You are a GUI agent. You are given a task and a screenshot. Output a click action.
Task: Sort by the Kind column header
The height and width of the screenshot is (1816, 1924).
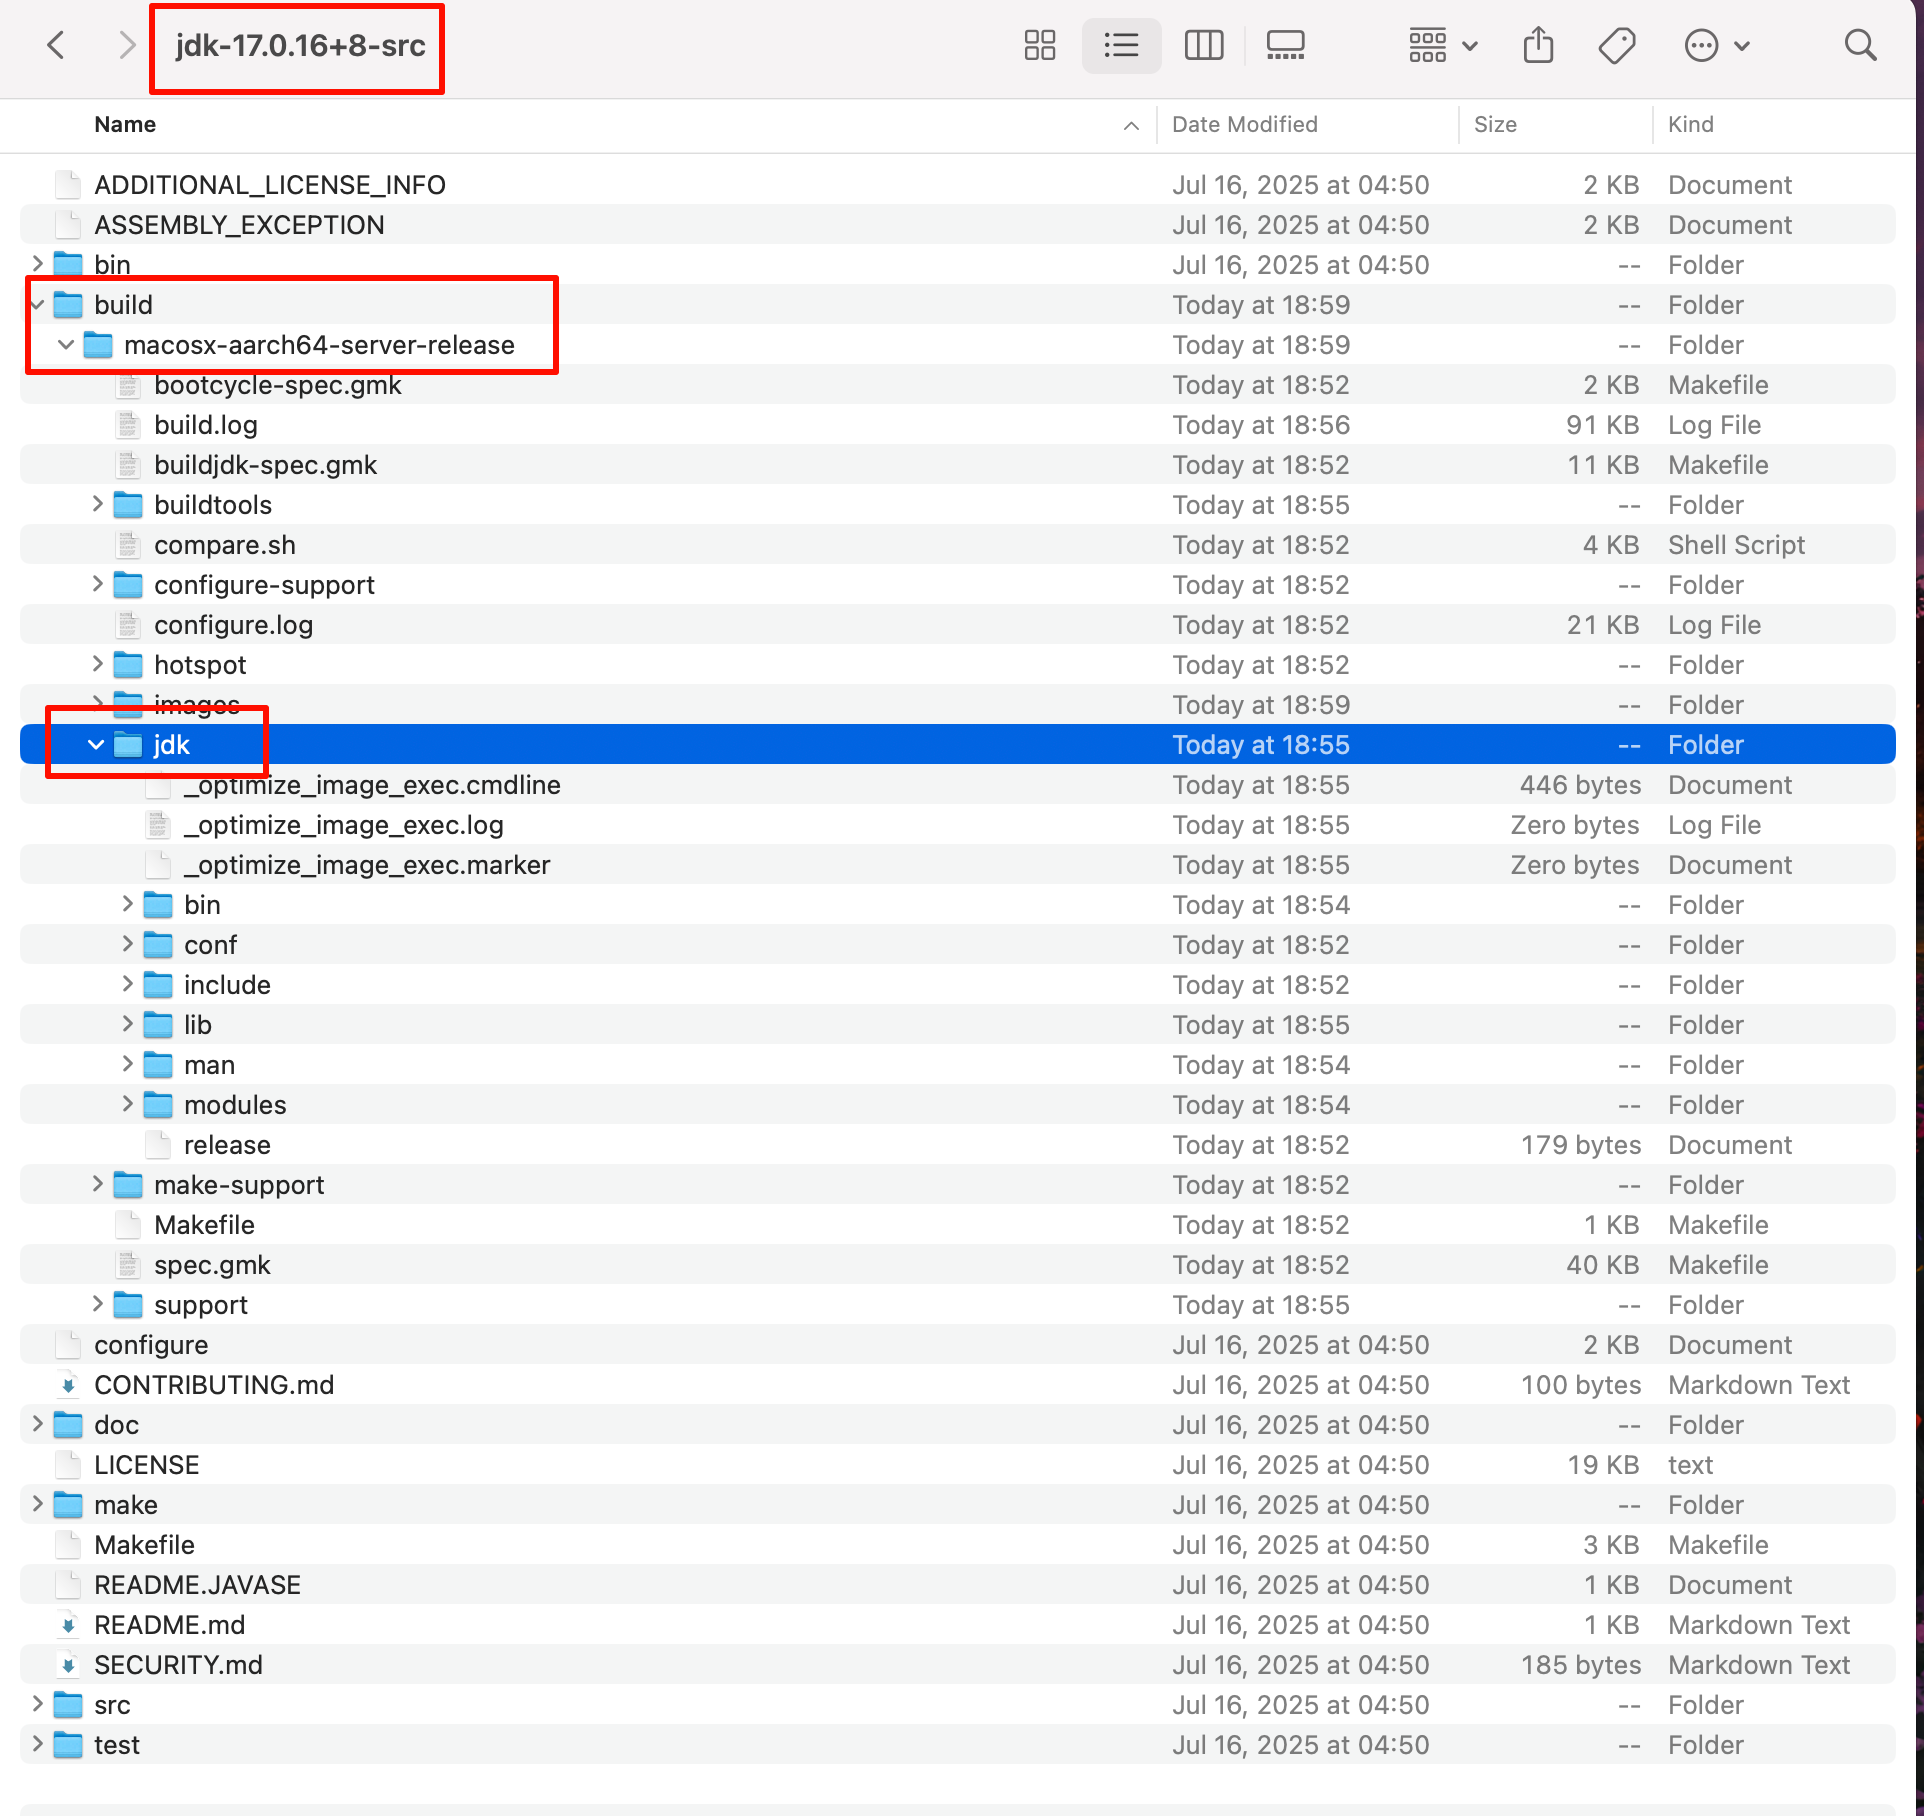[x=1690, y=125]
